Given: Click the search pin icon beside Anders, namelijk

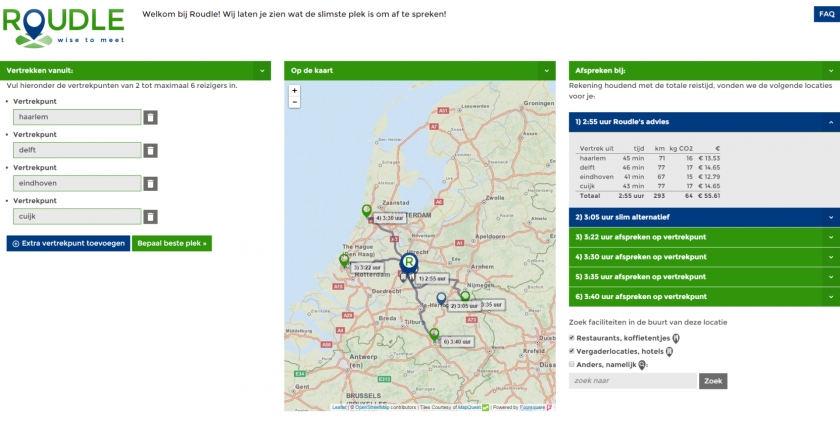Looking at the screenshot, I should [x=642, y=365].
